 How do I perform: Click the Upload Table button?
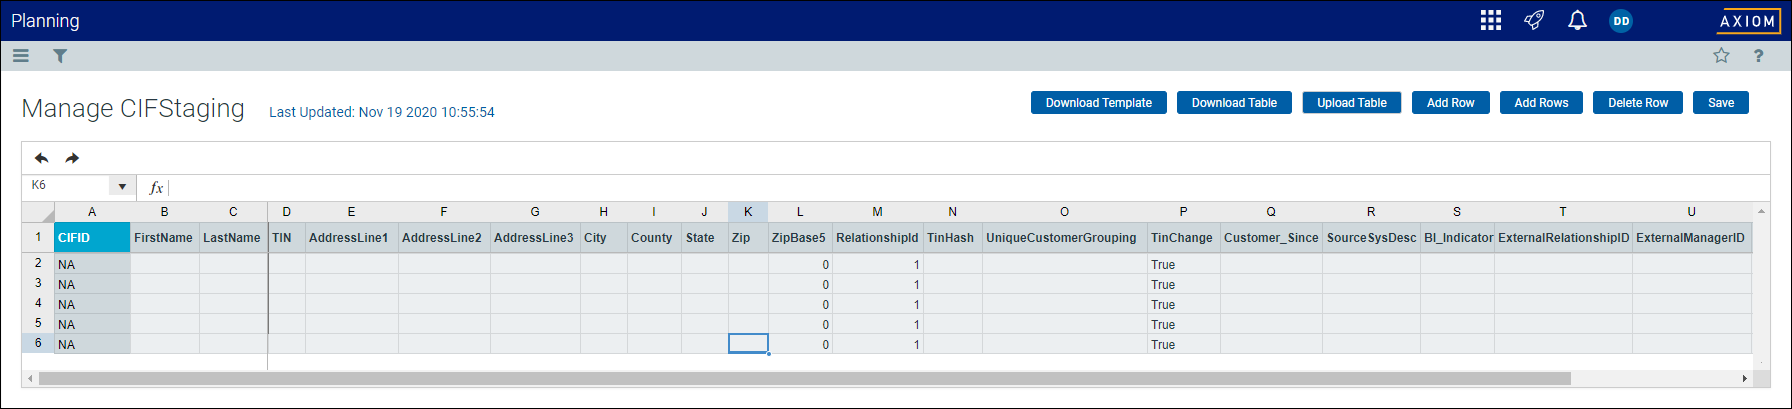click(1352, 103)
